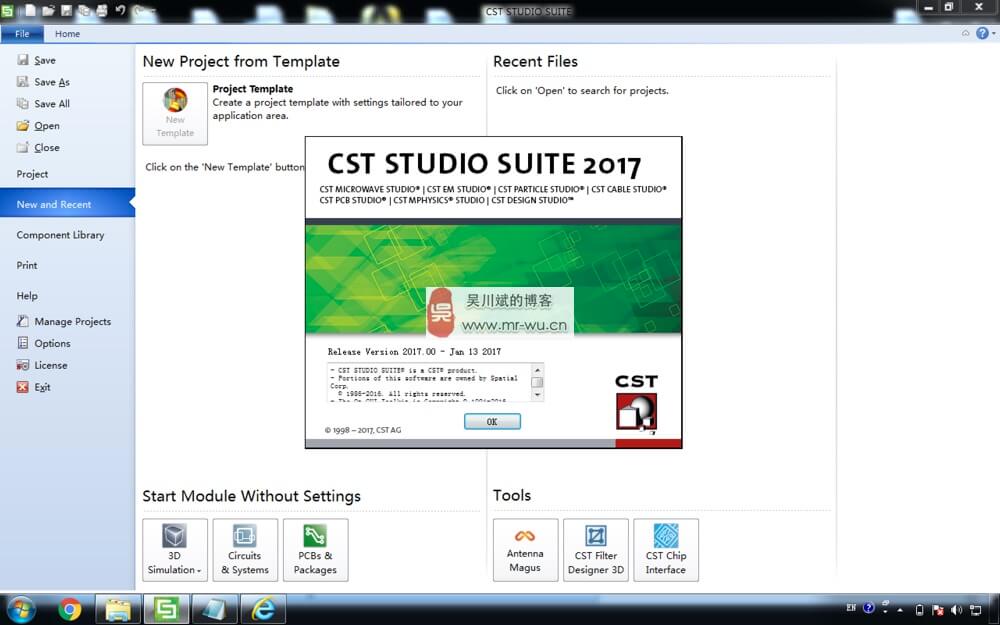Toggle Show Desktop at taskbar edge
Image resolution: width=1000 pixels, height=625 pixels.
click(996, 608)
